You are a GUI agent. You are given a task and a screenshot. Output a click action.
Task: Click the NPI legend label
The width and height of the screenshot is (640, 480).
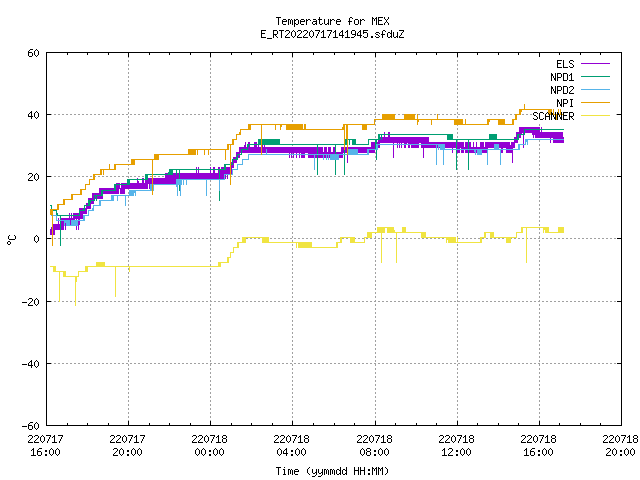[x=565, y=103]
